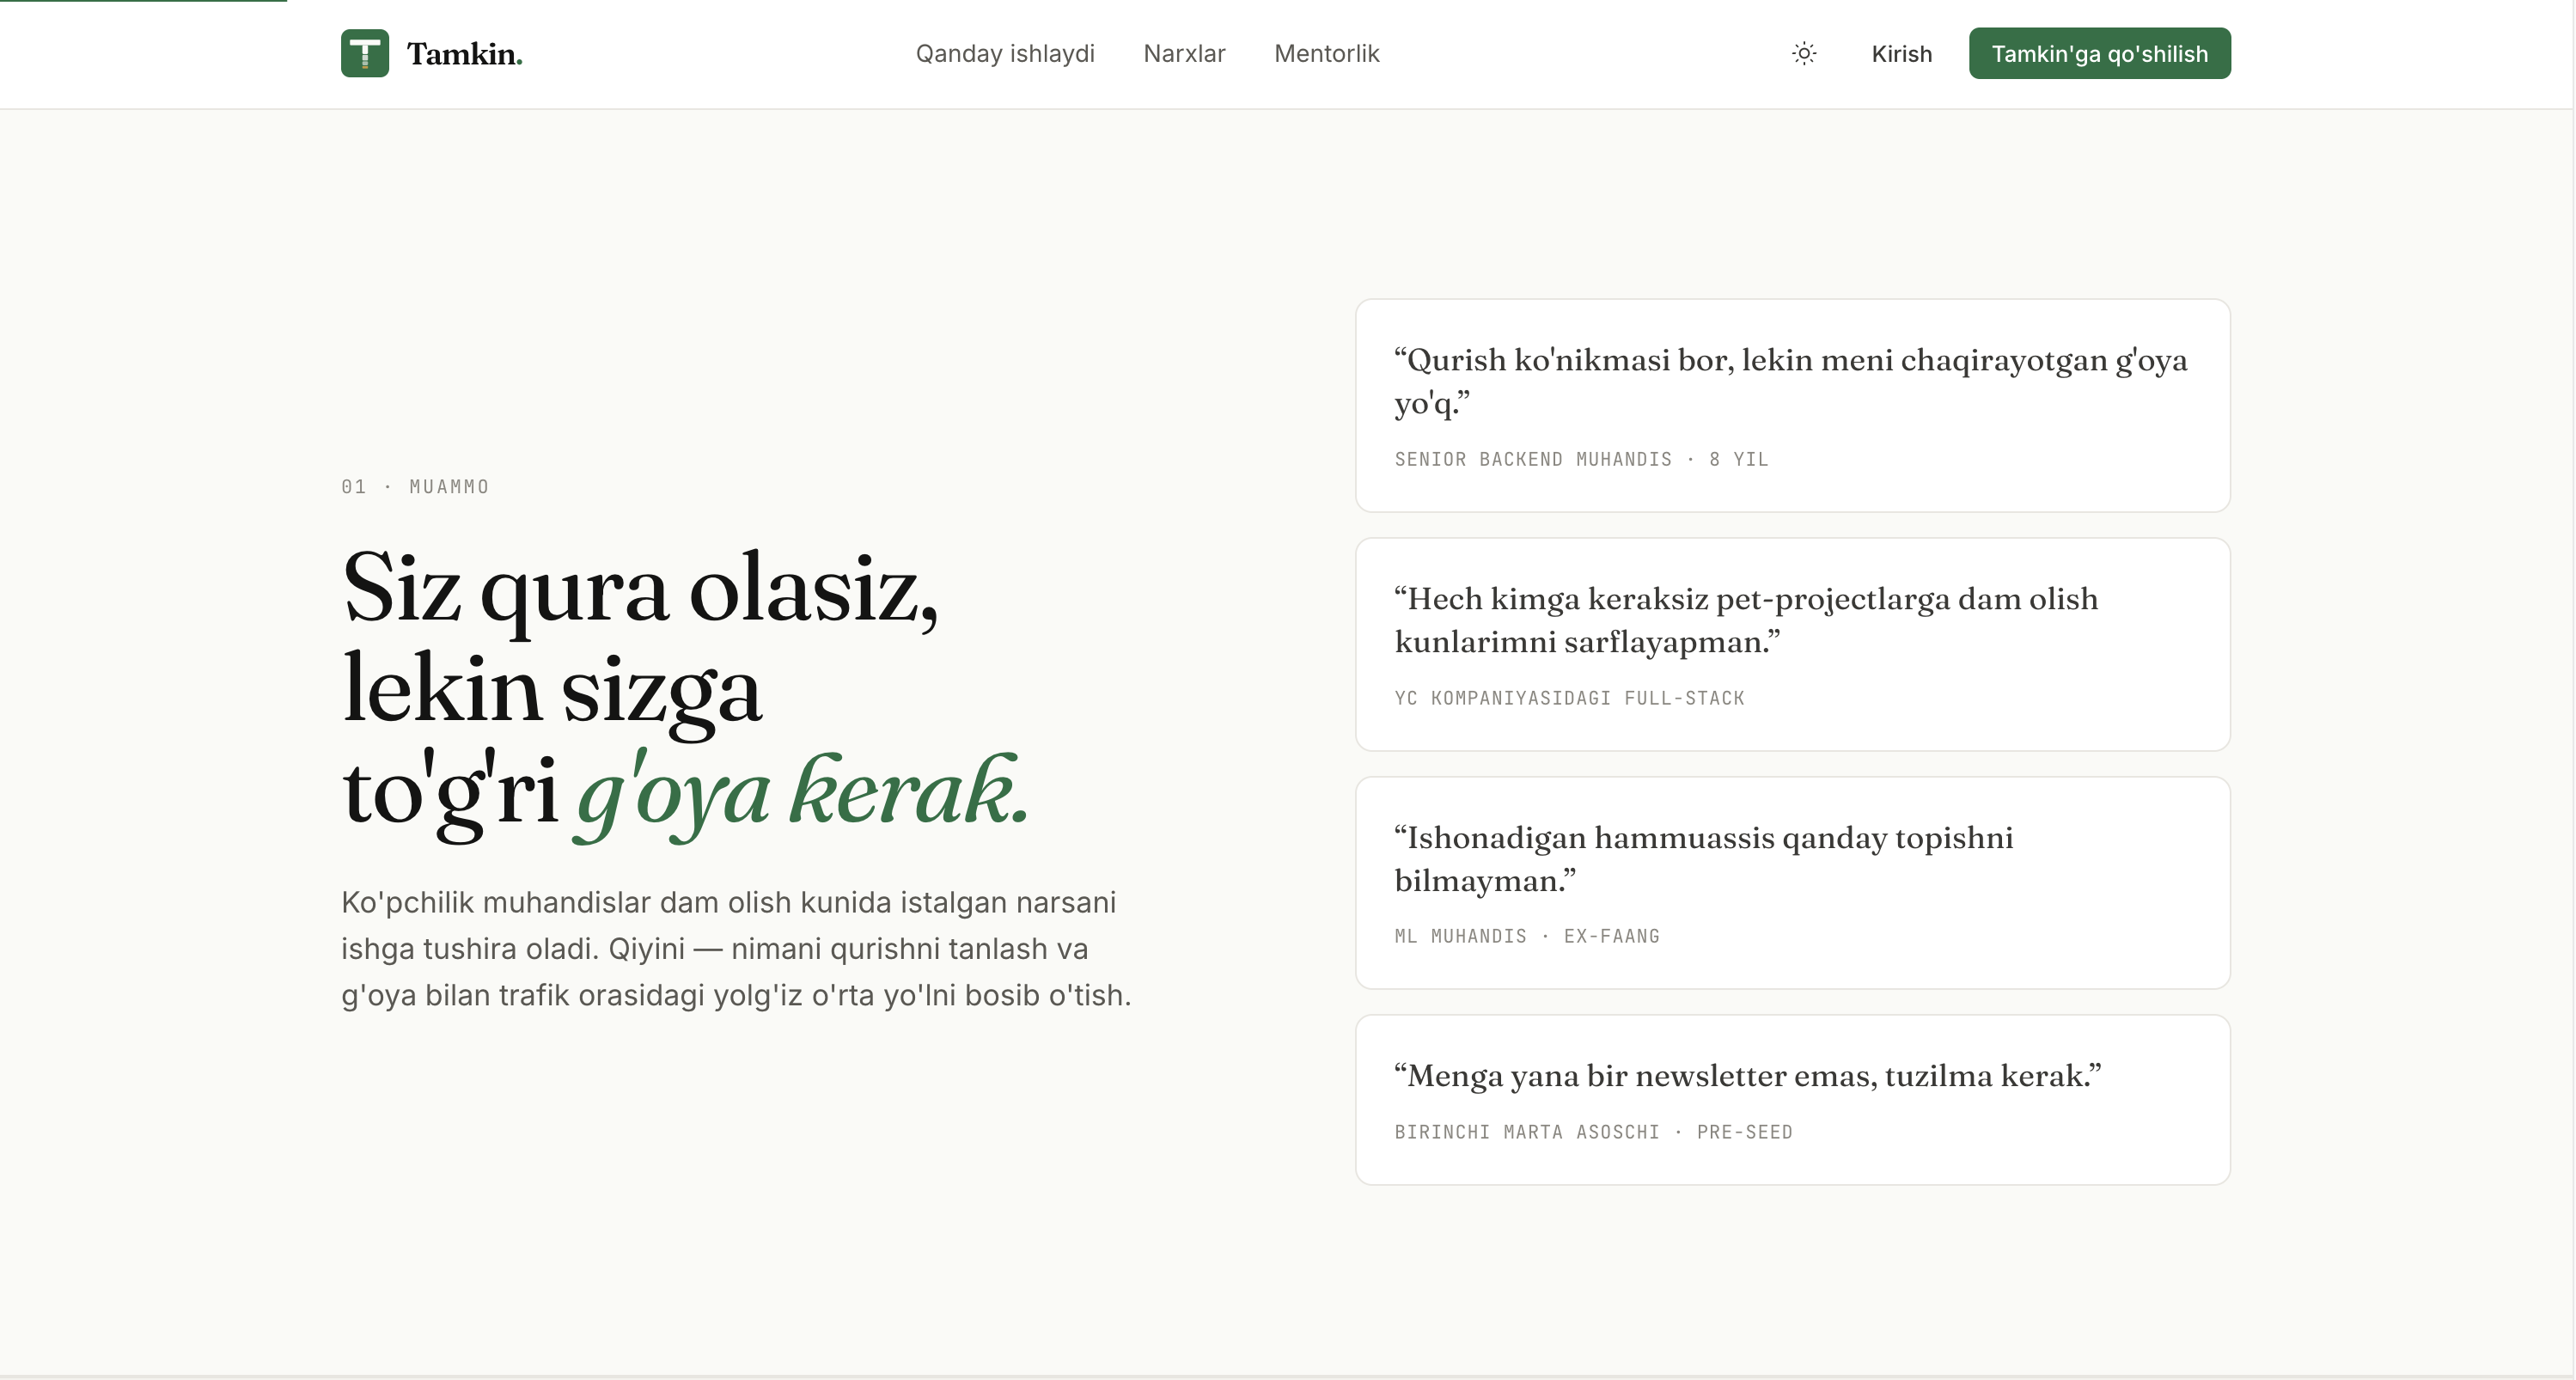2576x1380 pixels.
Task: Go to the Narxlar nav item
Action: (x=1184, y=53)
